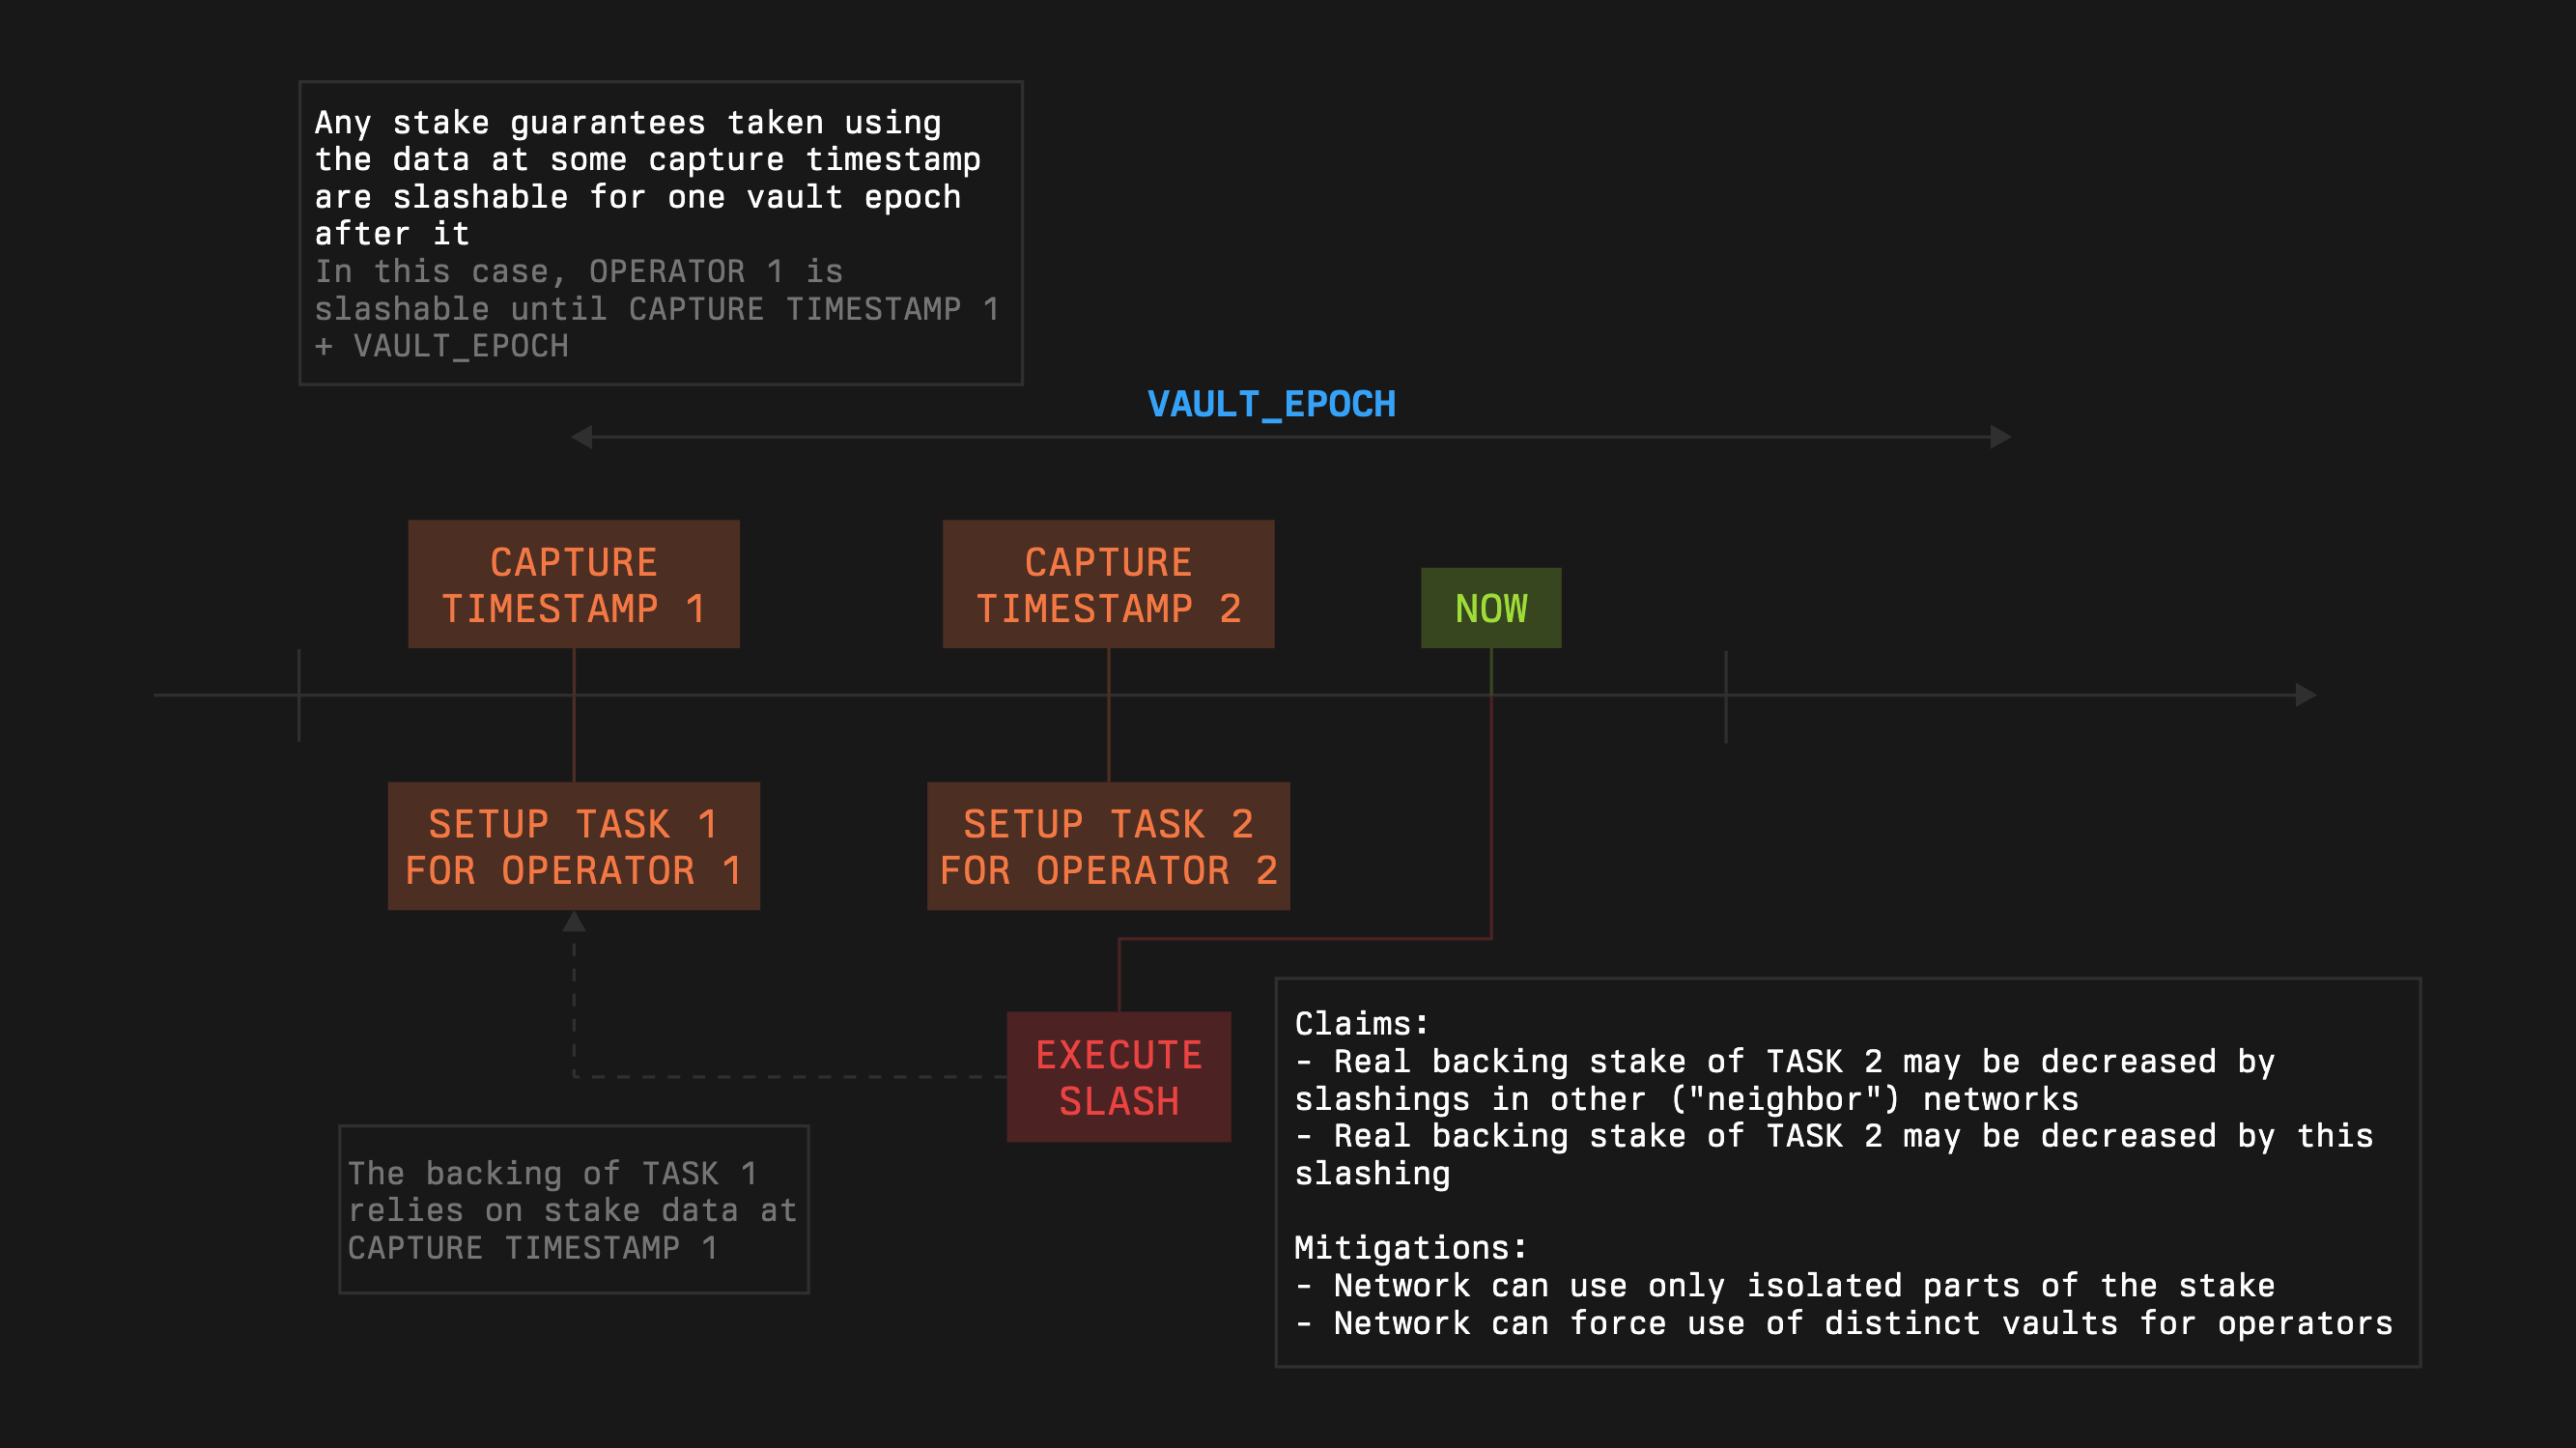
Task: Click the timeline tick right of NOW
Action: pyautogui.click(x=1726, y=695)
